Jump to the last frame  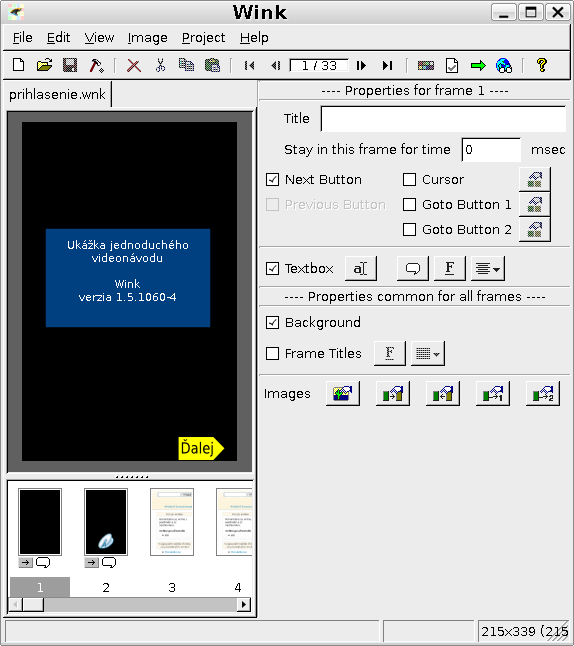coord(387,66)
